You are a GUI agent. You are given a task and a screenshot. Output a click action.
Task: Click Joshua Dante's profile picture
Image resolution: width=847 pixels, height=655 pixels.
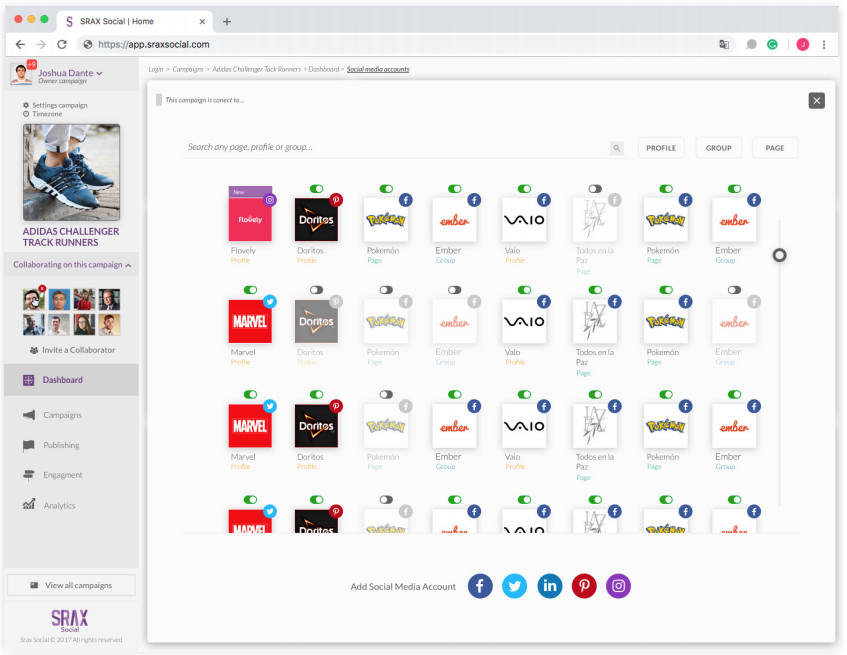[21, 74]
